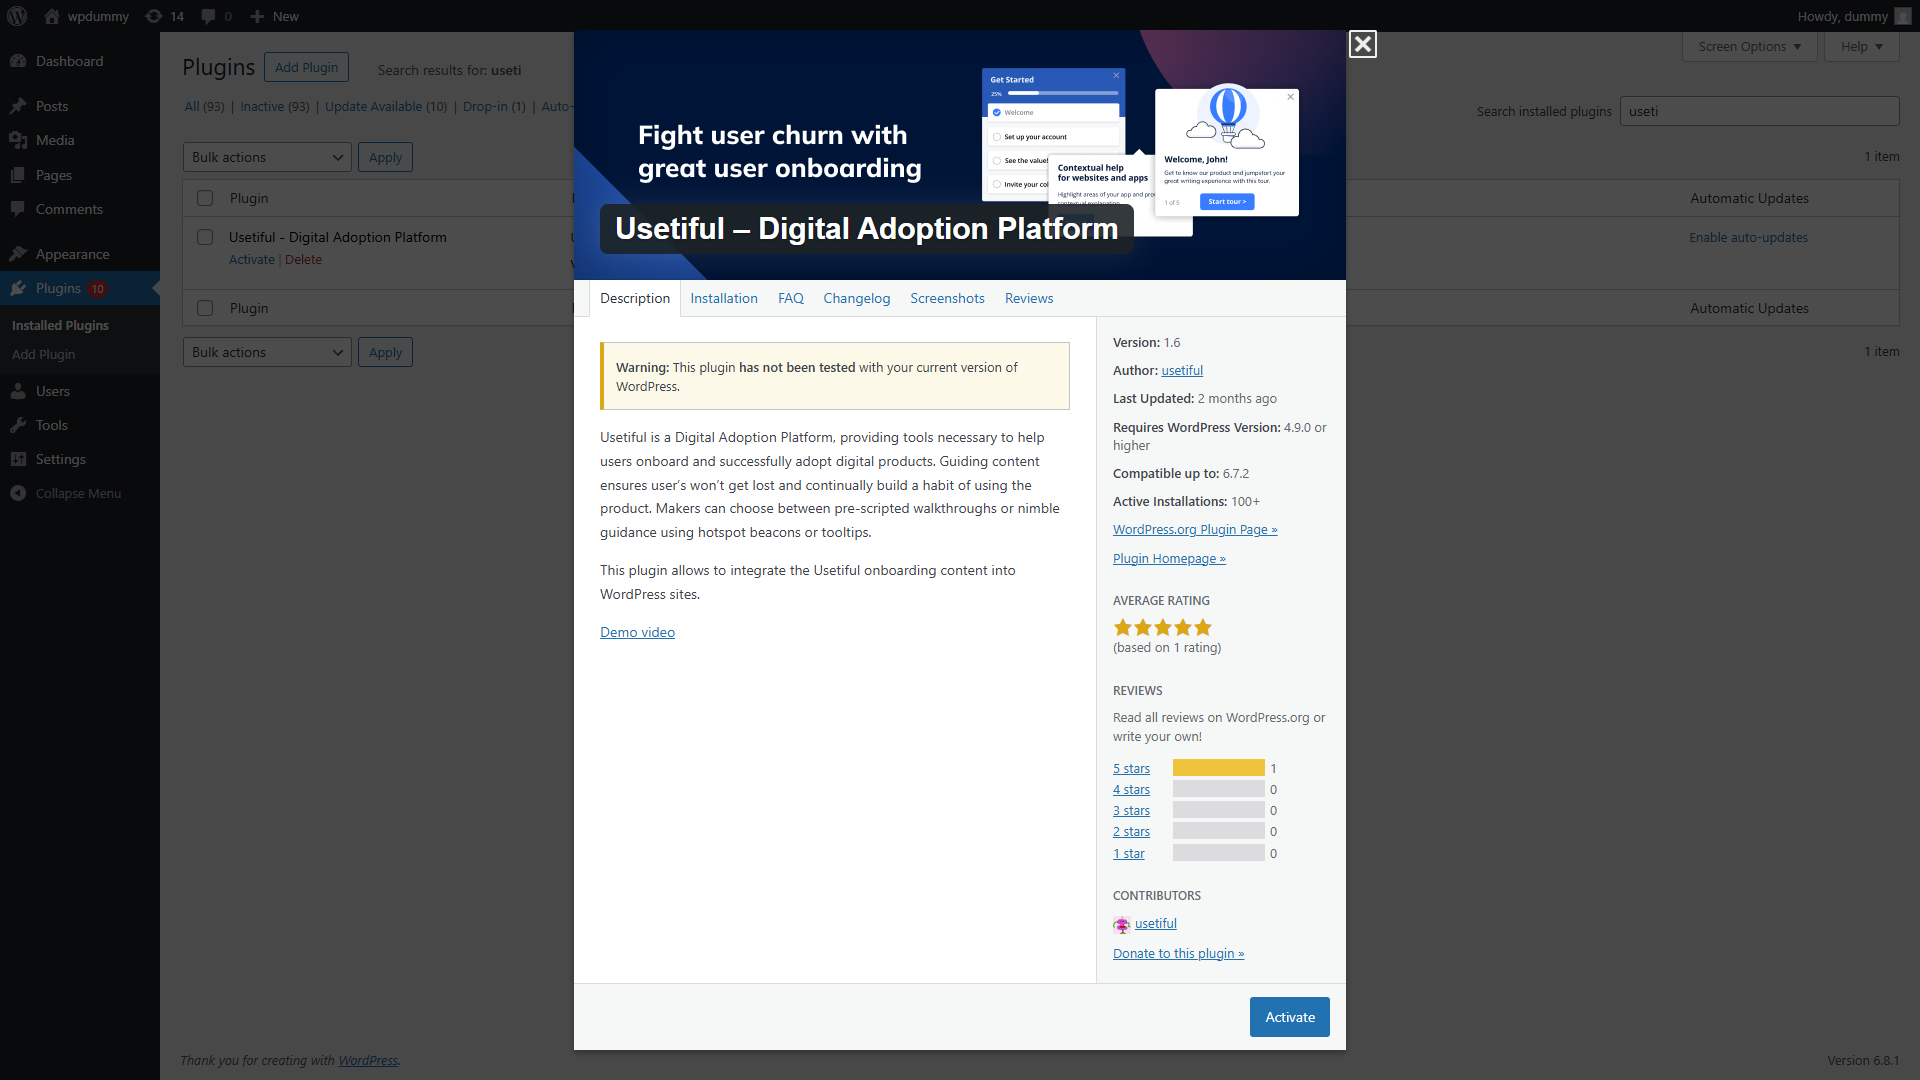Switch to the Screenshots tab

[x=947, y=298]
